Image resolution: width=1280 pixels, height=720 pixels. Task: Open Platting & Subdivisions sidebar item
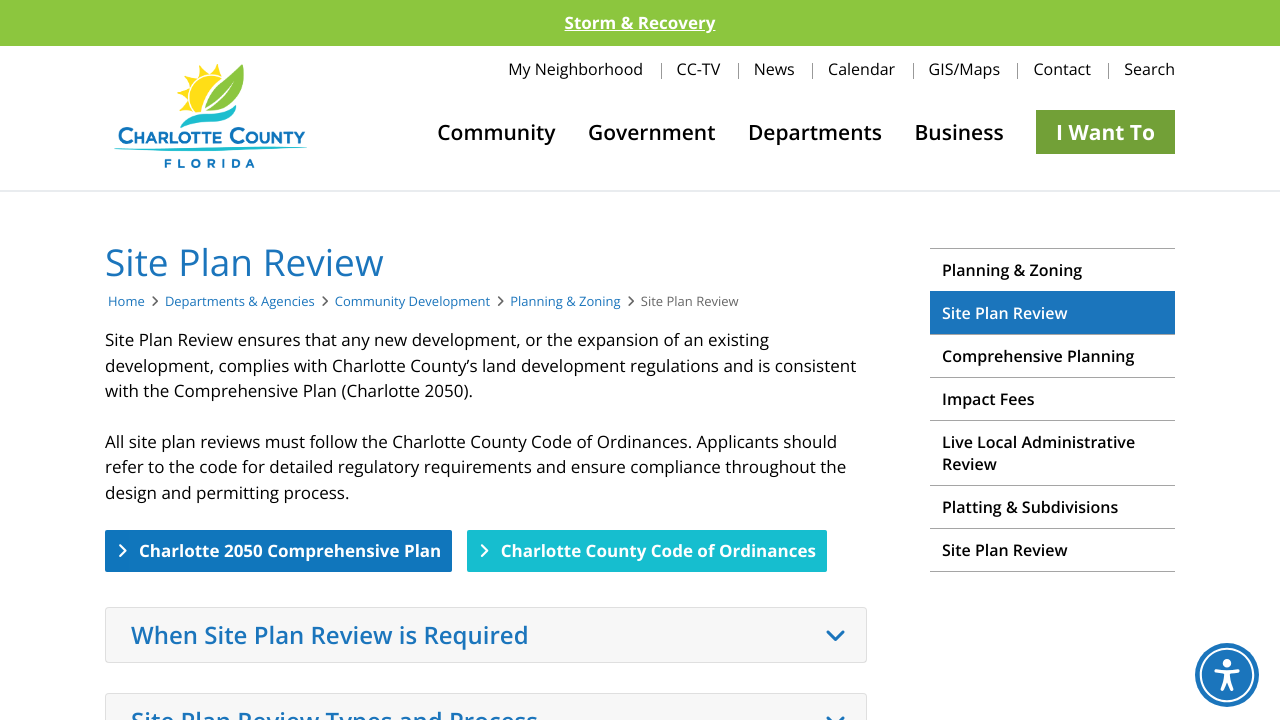(x=1029, y=507)
